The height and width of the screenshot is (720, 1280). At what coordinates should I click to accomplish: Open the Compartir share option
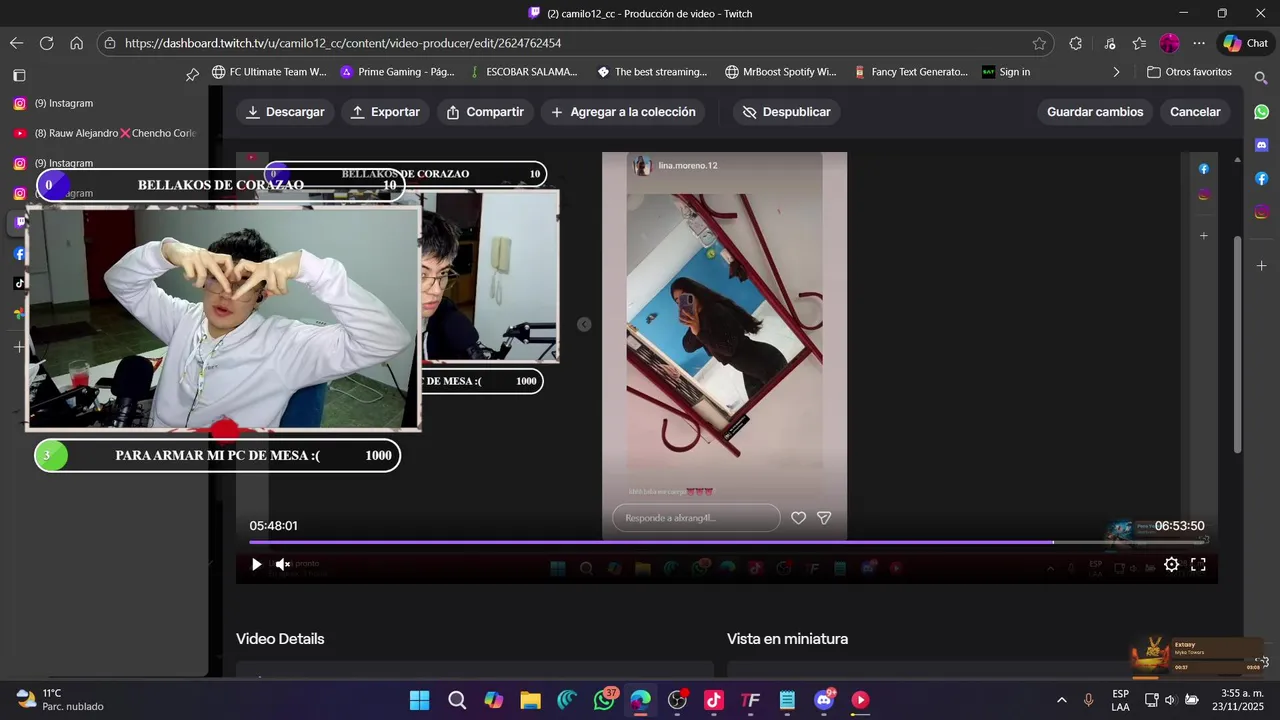tap(485, 112)
